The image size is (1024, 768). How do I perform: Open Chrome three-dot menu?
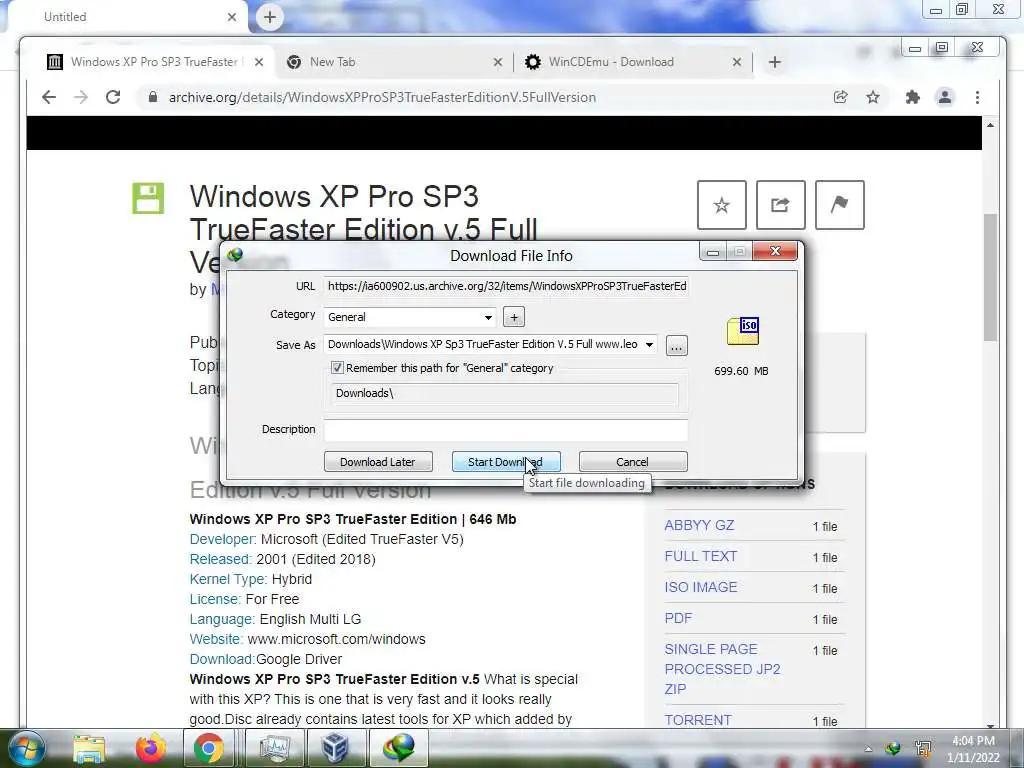click(978, 97)
